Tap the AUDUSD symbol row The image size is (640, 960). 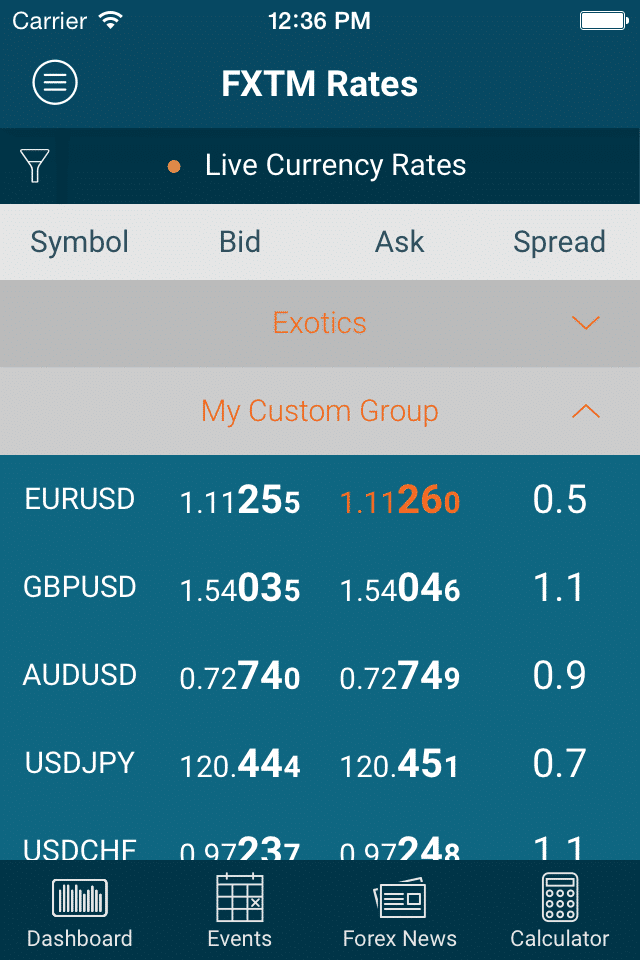[x=80, y=675]
